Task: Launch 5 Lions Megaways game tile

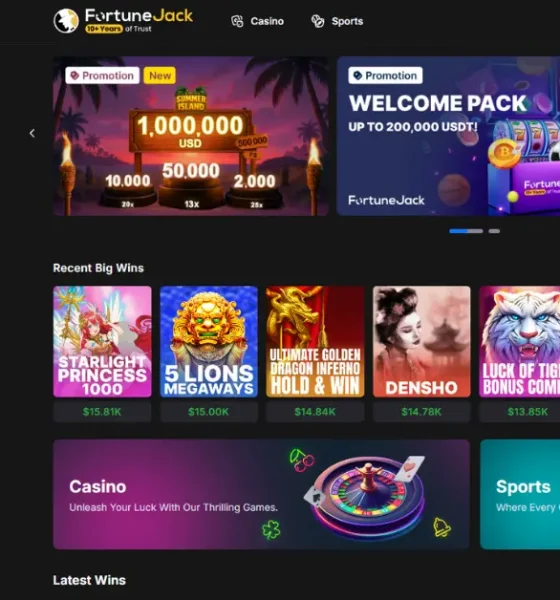Action: pos(209,341)
